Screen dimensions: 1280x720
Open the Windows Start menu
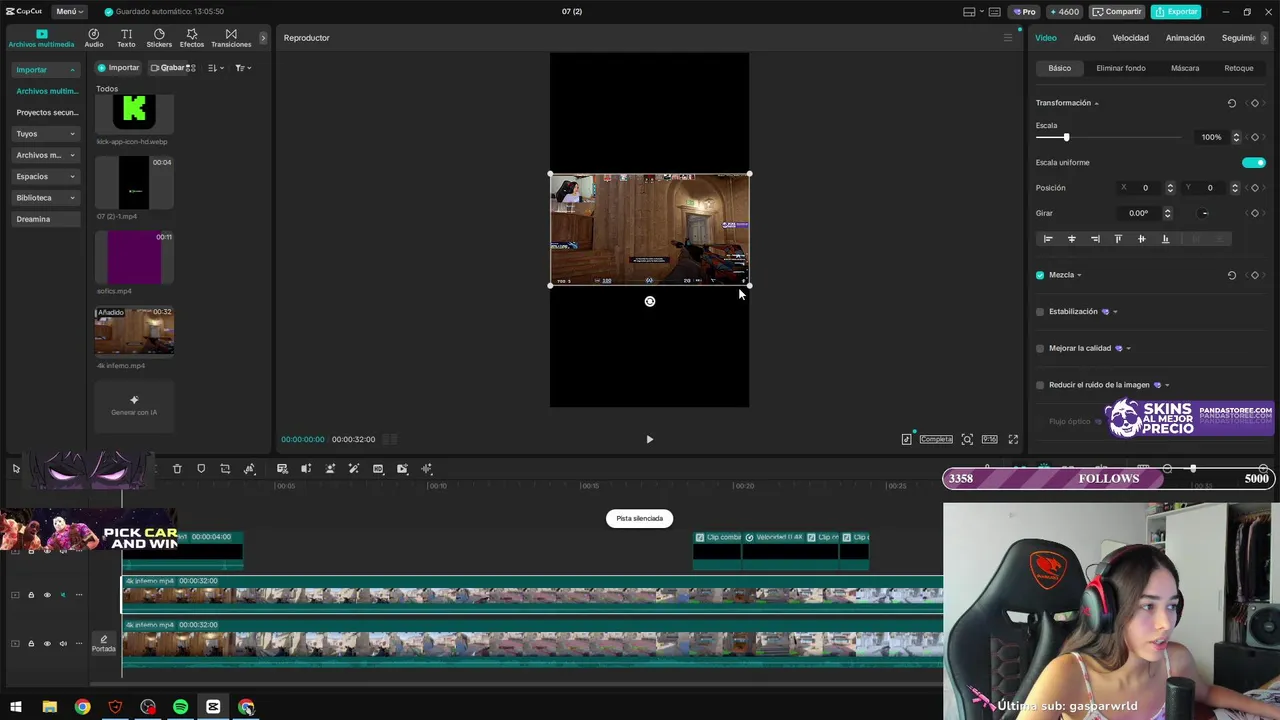(16, 707)
